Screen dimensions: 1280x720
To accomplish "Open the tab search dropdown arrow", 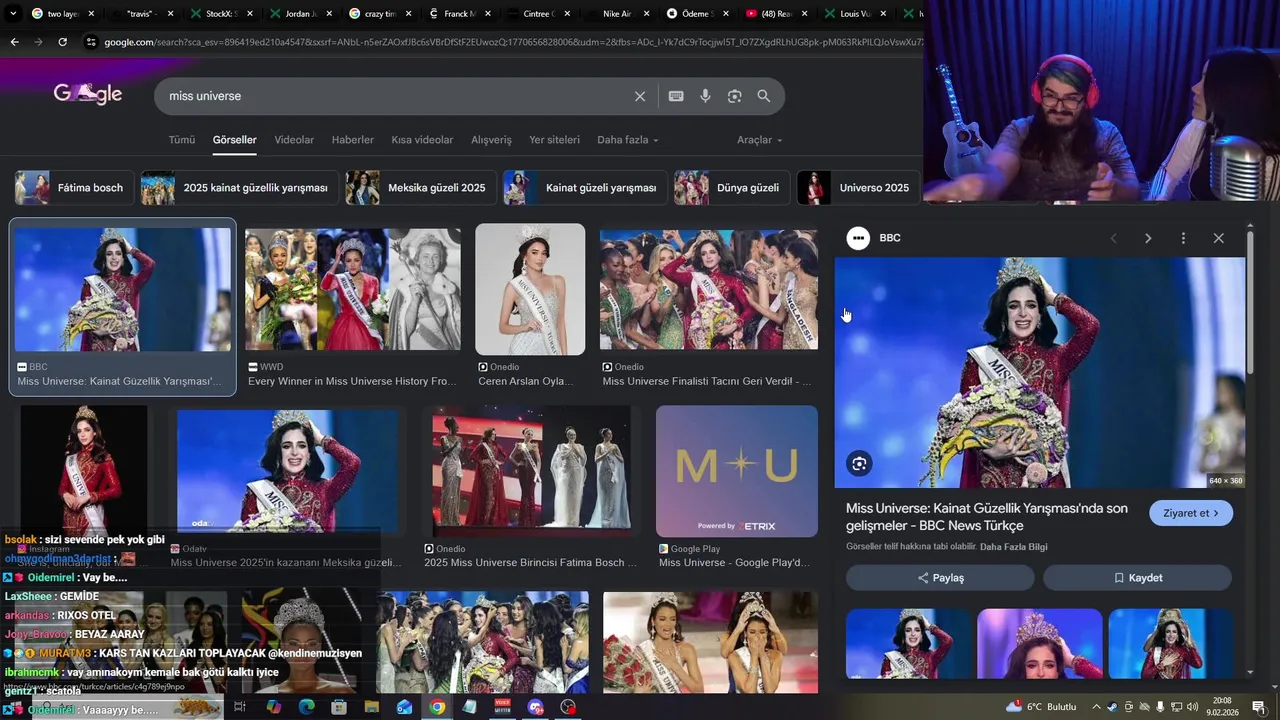I will tap(13, 14).
